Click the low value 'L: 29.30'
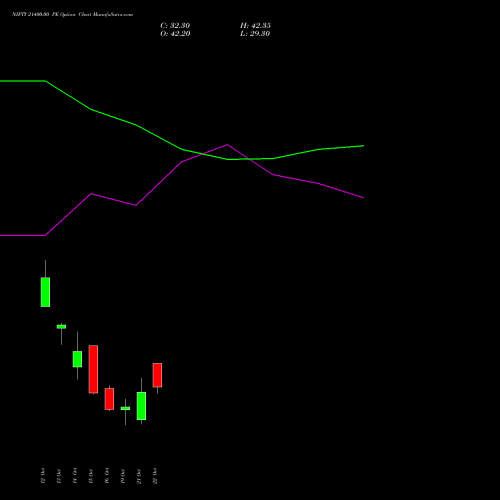 pyautogui.click(x=255, y=34)
